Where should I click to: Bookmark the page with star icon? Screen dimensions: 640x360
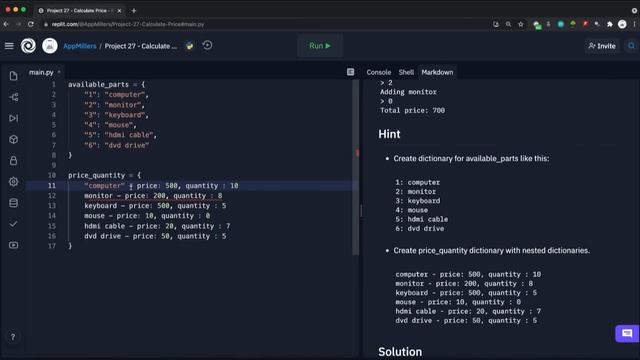click(x=521, y=24)
